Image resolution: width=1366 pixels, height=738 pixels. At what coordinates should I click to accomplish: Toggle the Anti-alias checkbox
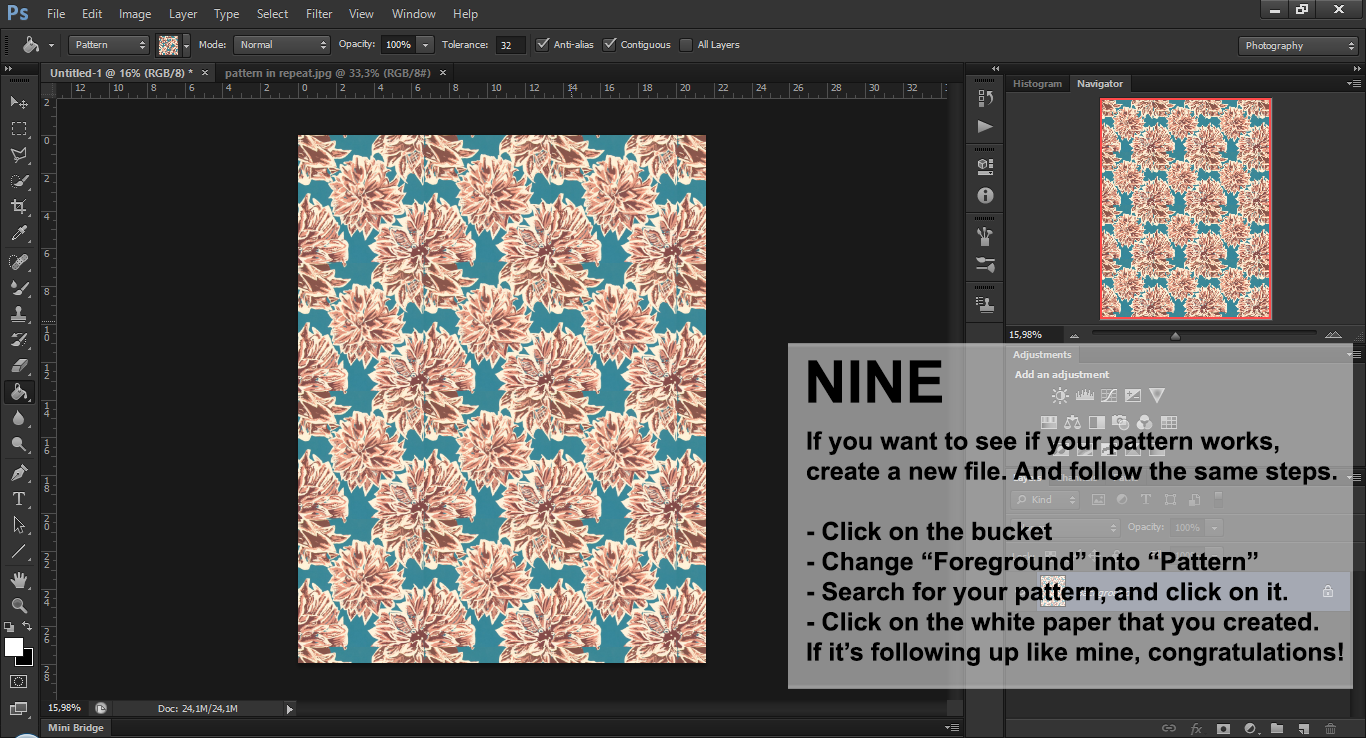(543, 45)
